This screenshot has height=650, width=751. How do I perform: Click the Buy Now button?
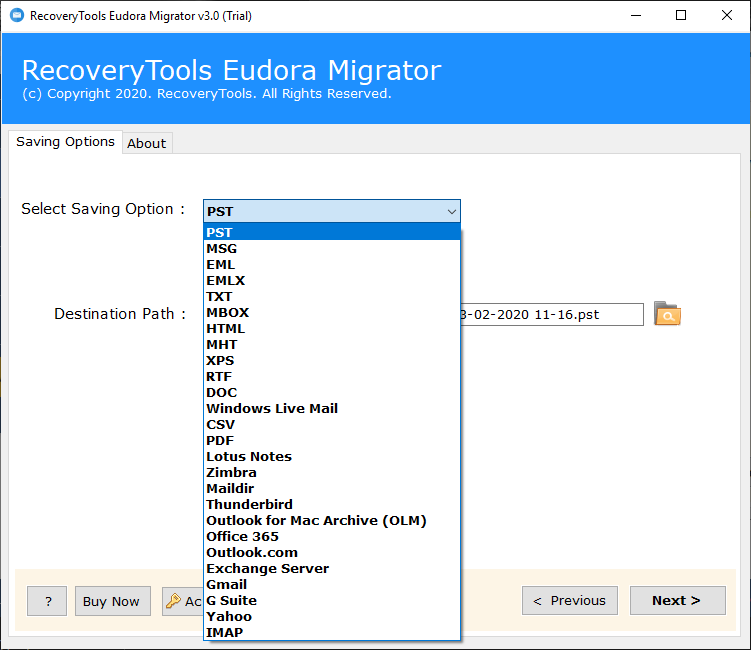[113, 601]
